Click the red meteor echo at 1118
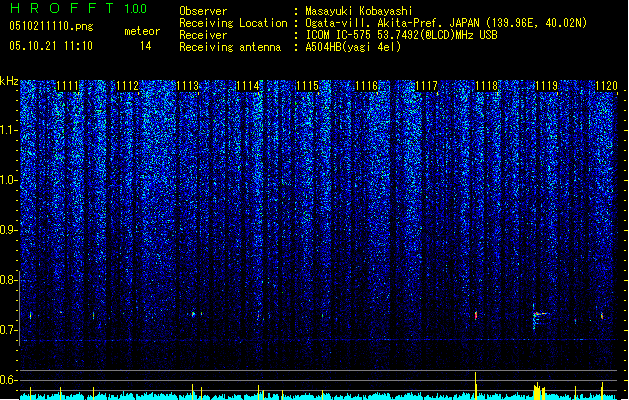The width and height of the screenshot is (629, 400). coord(476,315)
